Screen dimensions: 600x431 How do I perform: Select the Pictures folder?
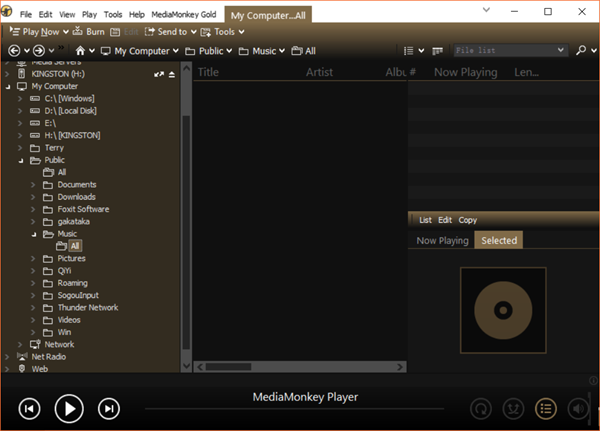[72, 259]
